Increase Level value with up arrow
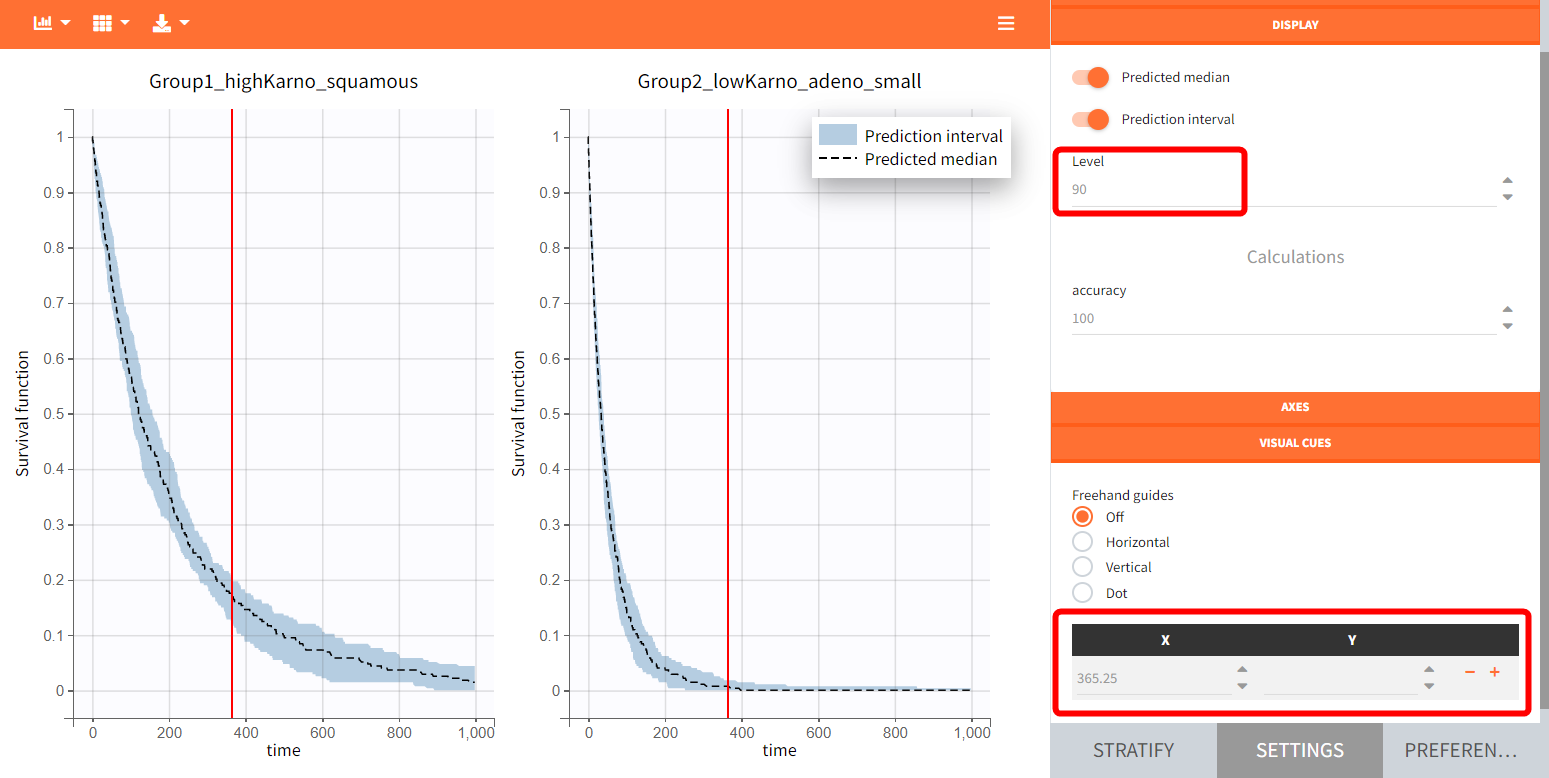The width and height of the screenshot is (1549, 778). (x=1508, y=181)
